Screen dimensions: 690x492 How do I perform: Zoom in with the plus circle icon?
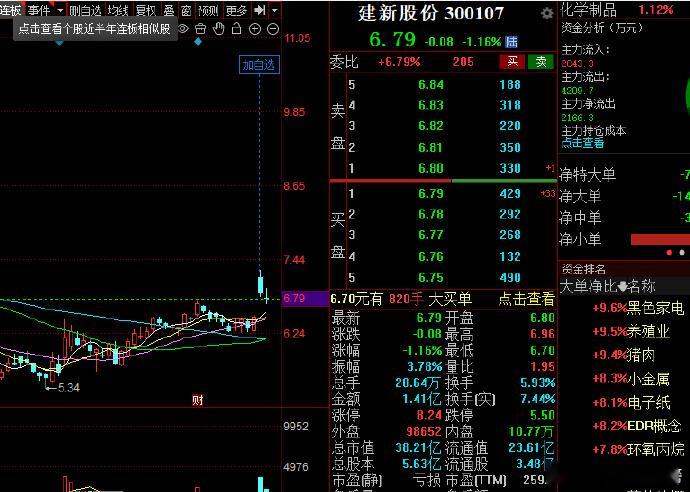tap(255, 29)
